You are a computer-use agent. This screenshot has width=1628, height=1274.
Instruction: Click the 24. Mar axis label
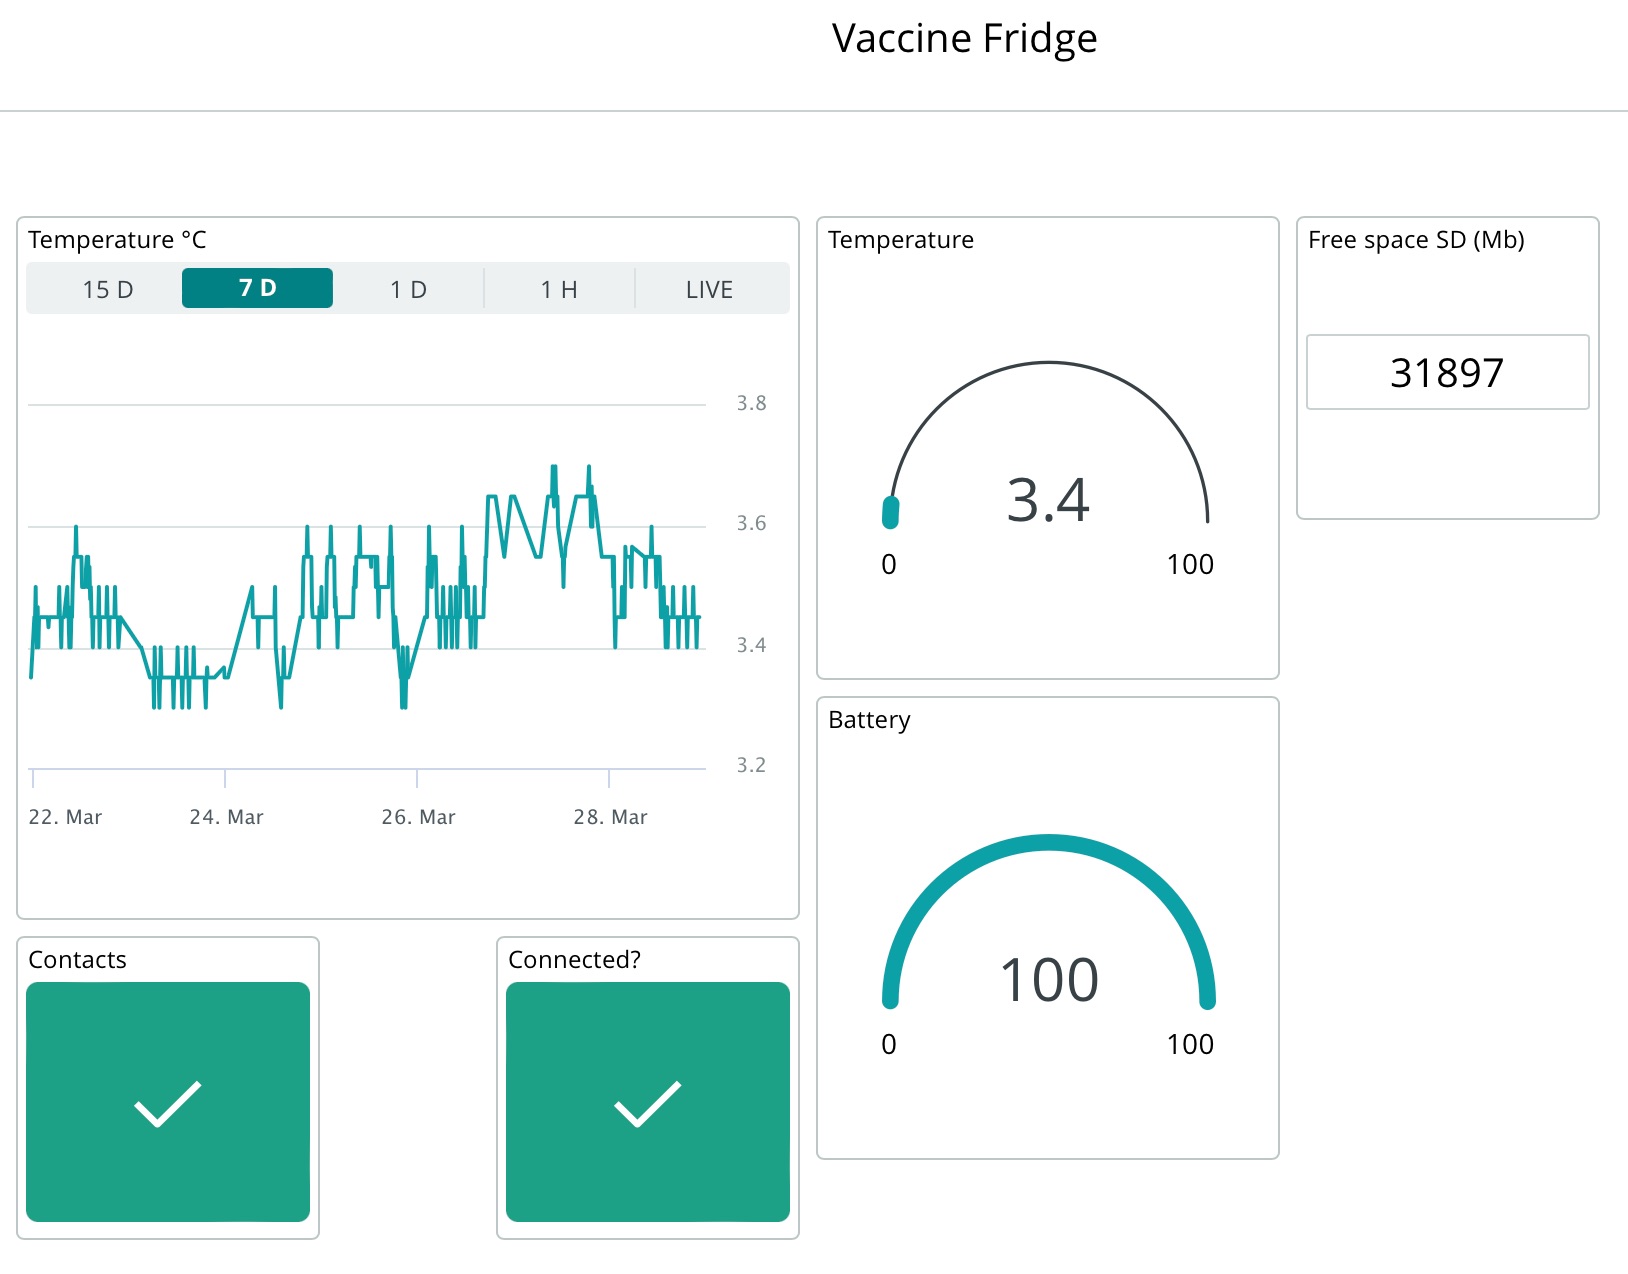coord(226,817)
